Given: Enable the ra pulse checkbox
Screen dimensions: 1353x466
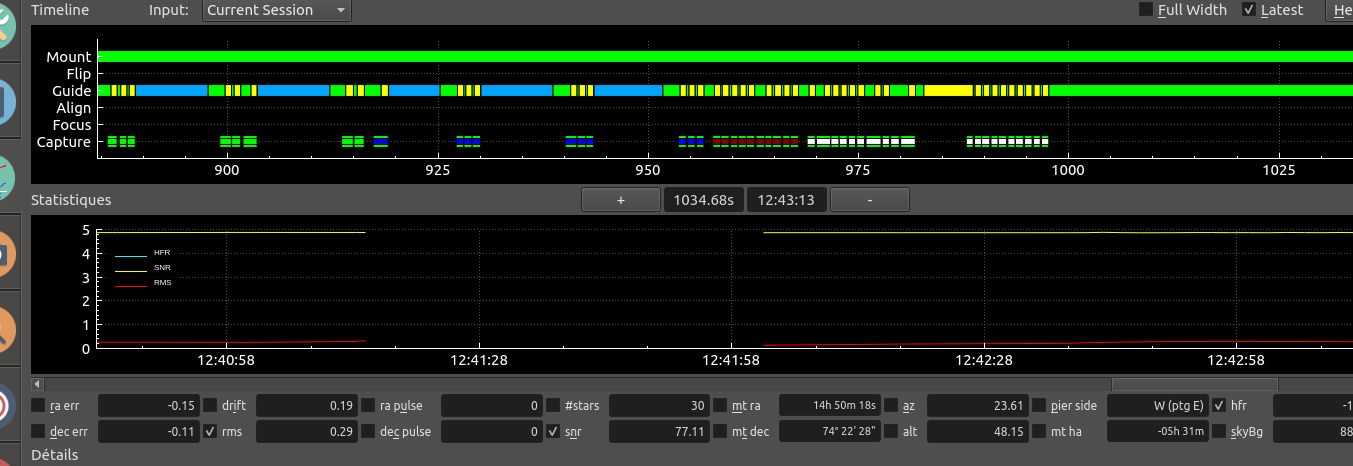Looking at the screenshot, I should point(368,406).
